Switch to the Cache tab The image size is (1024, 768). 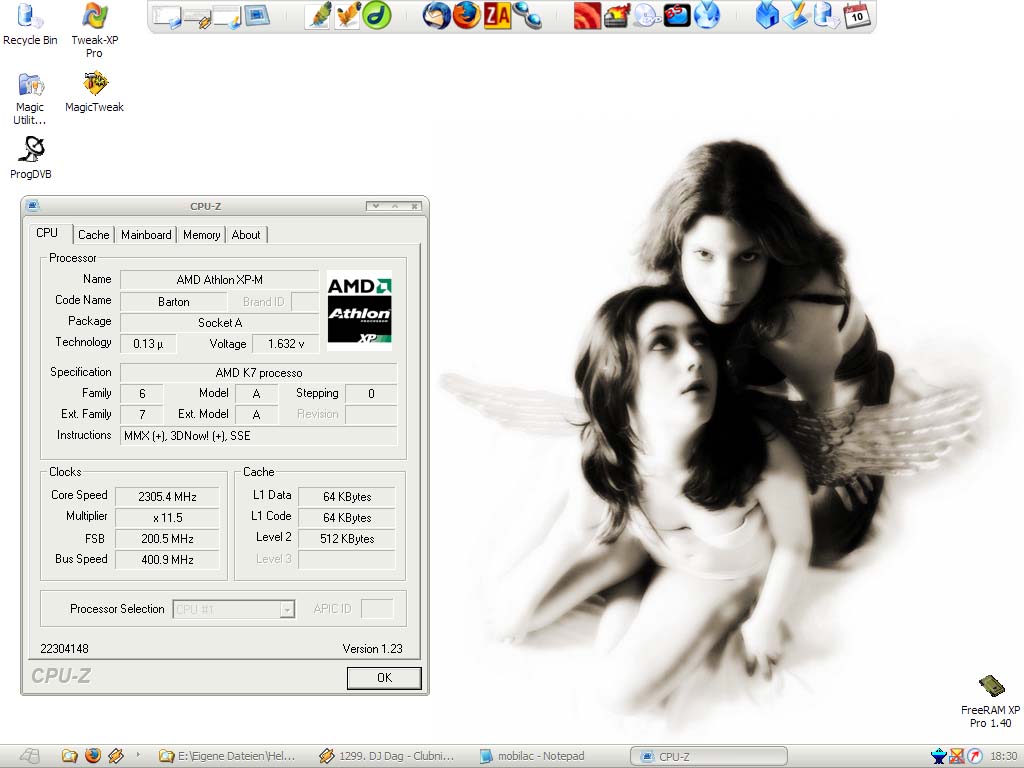tap(94, 235)
